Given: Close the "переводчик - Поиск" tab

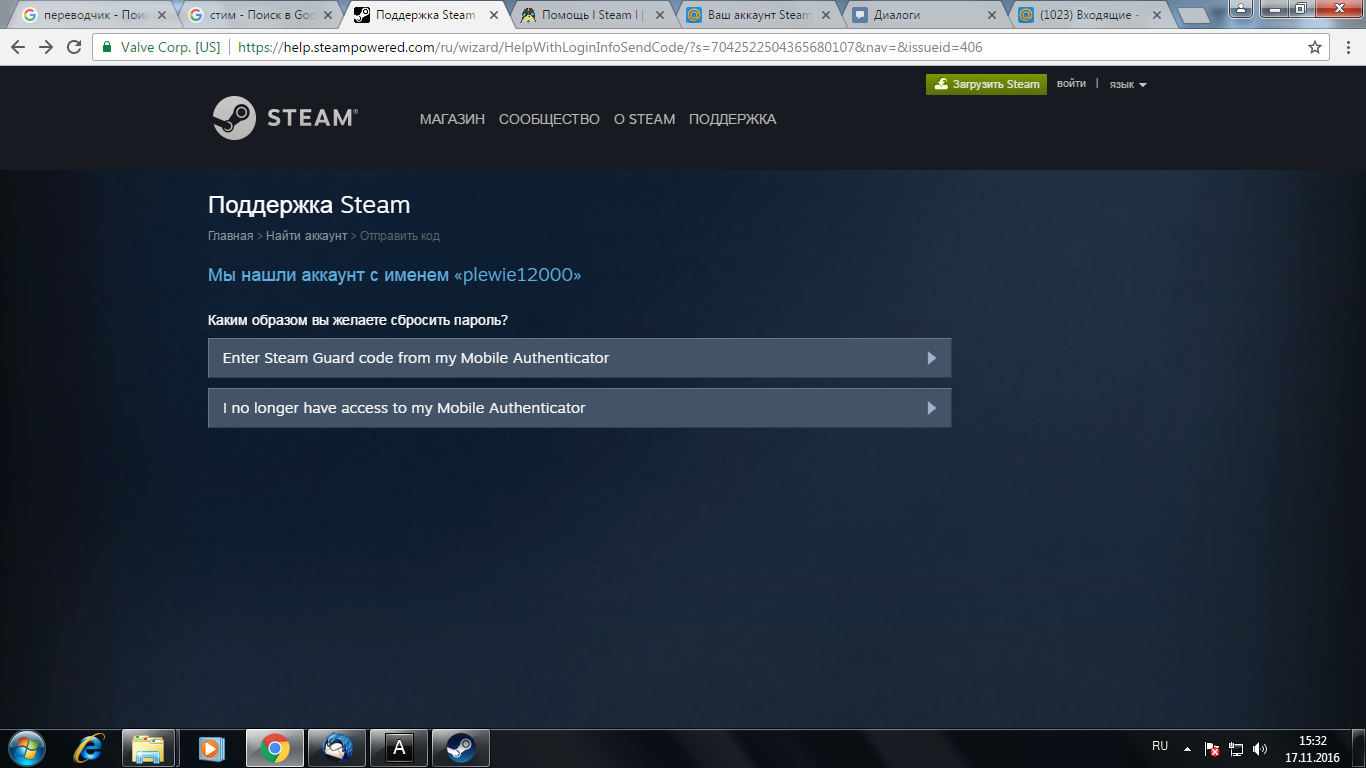Looking at the screenshot, I should tap(162, 15).
